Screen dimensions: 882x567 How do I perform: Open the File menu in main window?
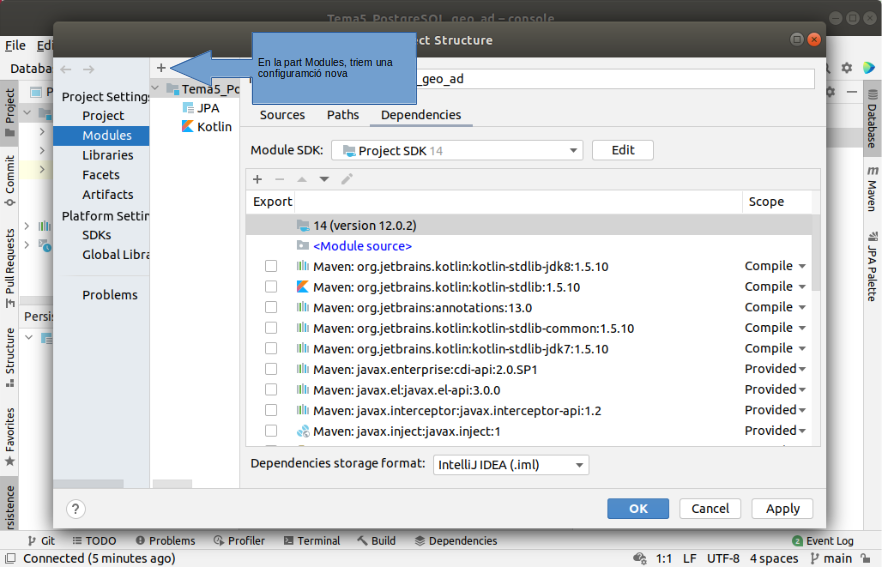(15, 45)
